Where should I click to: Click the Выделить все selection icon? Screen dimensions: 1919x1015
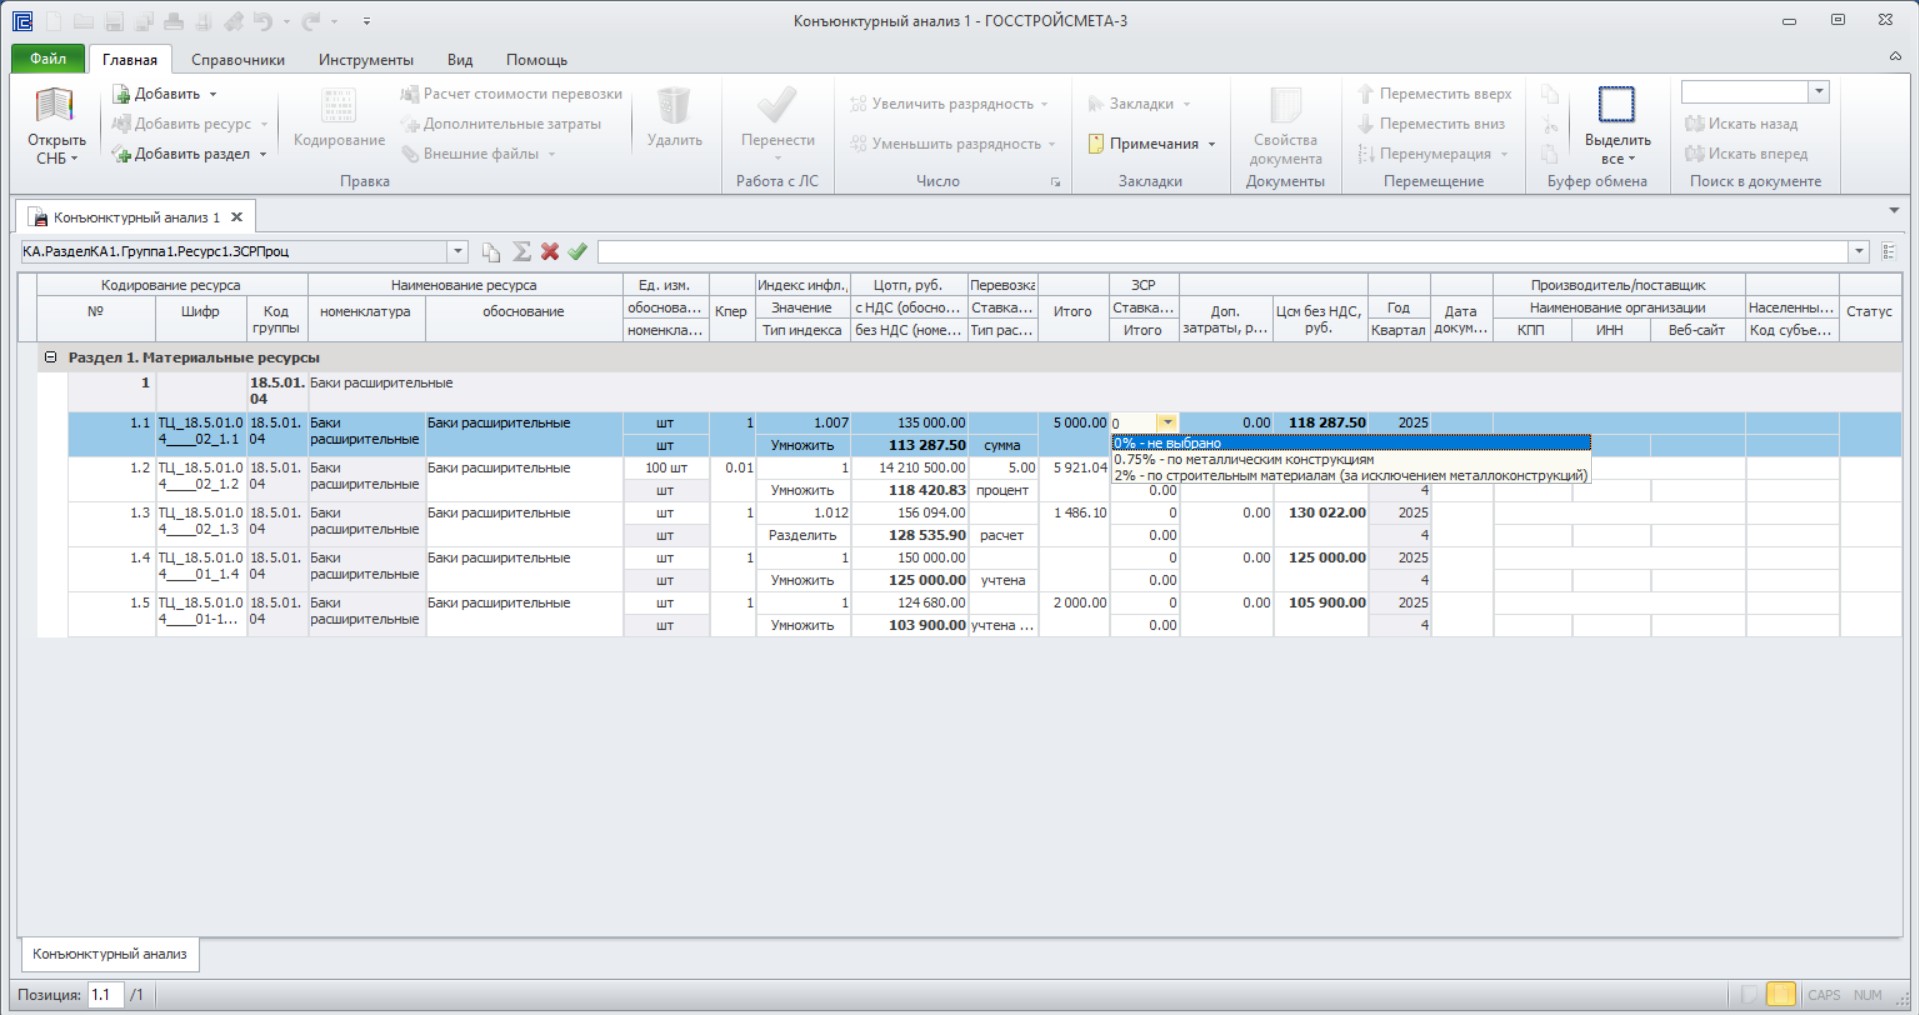[1616, 105]
